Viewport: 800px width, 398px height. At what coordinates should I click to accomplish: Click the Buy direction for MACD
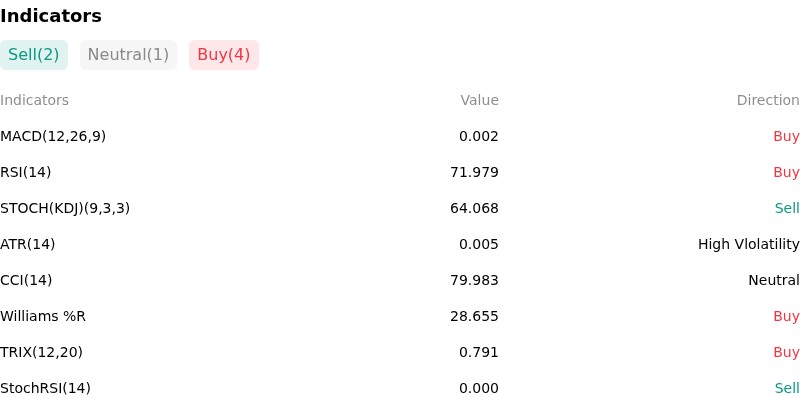click(786, 136)
